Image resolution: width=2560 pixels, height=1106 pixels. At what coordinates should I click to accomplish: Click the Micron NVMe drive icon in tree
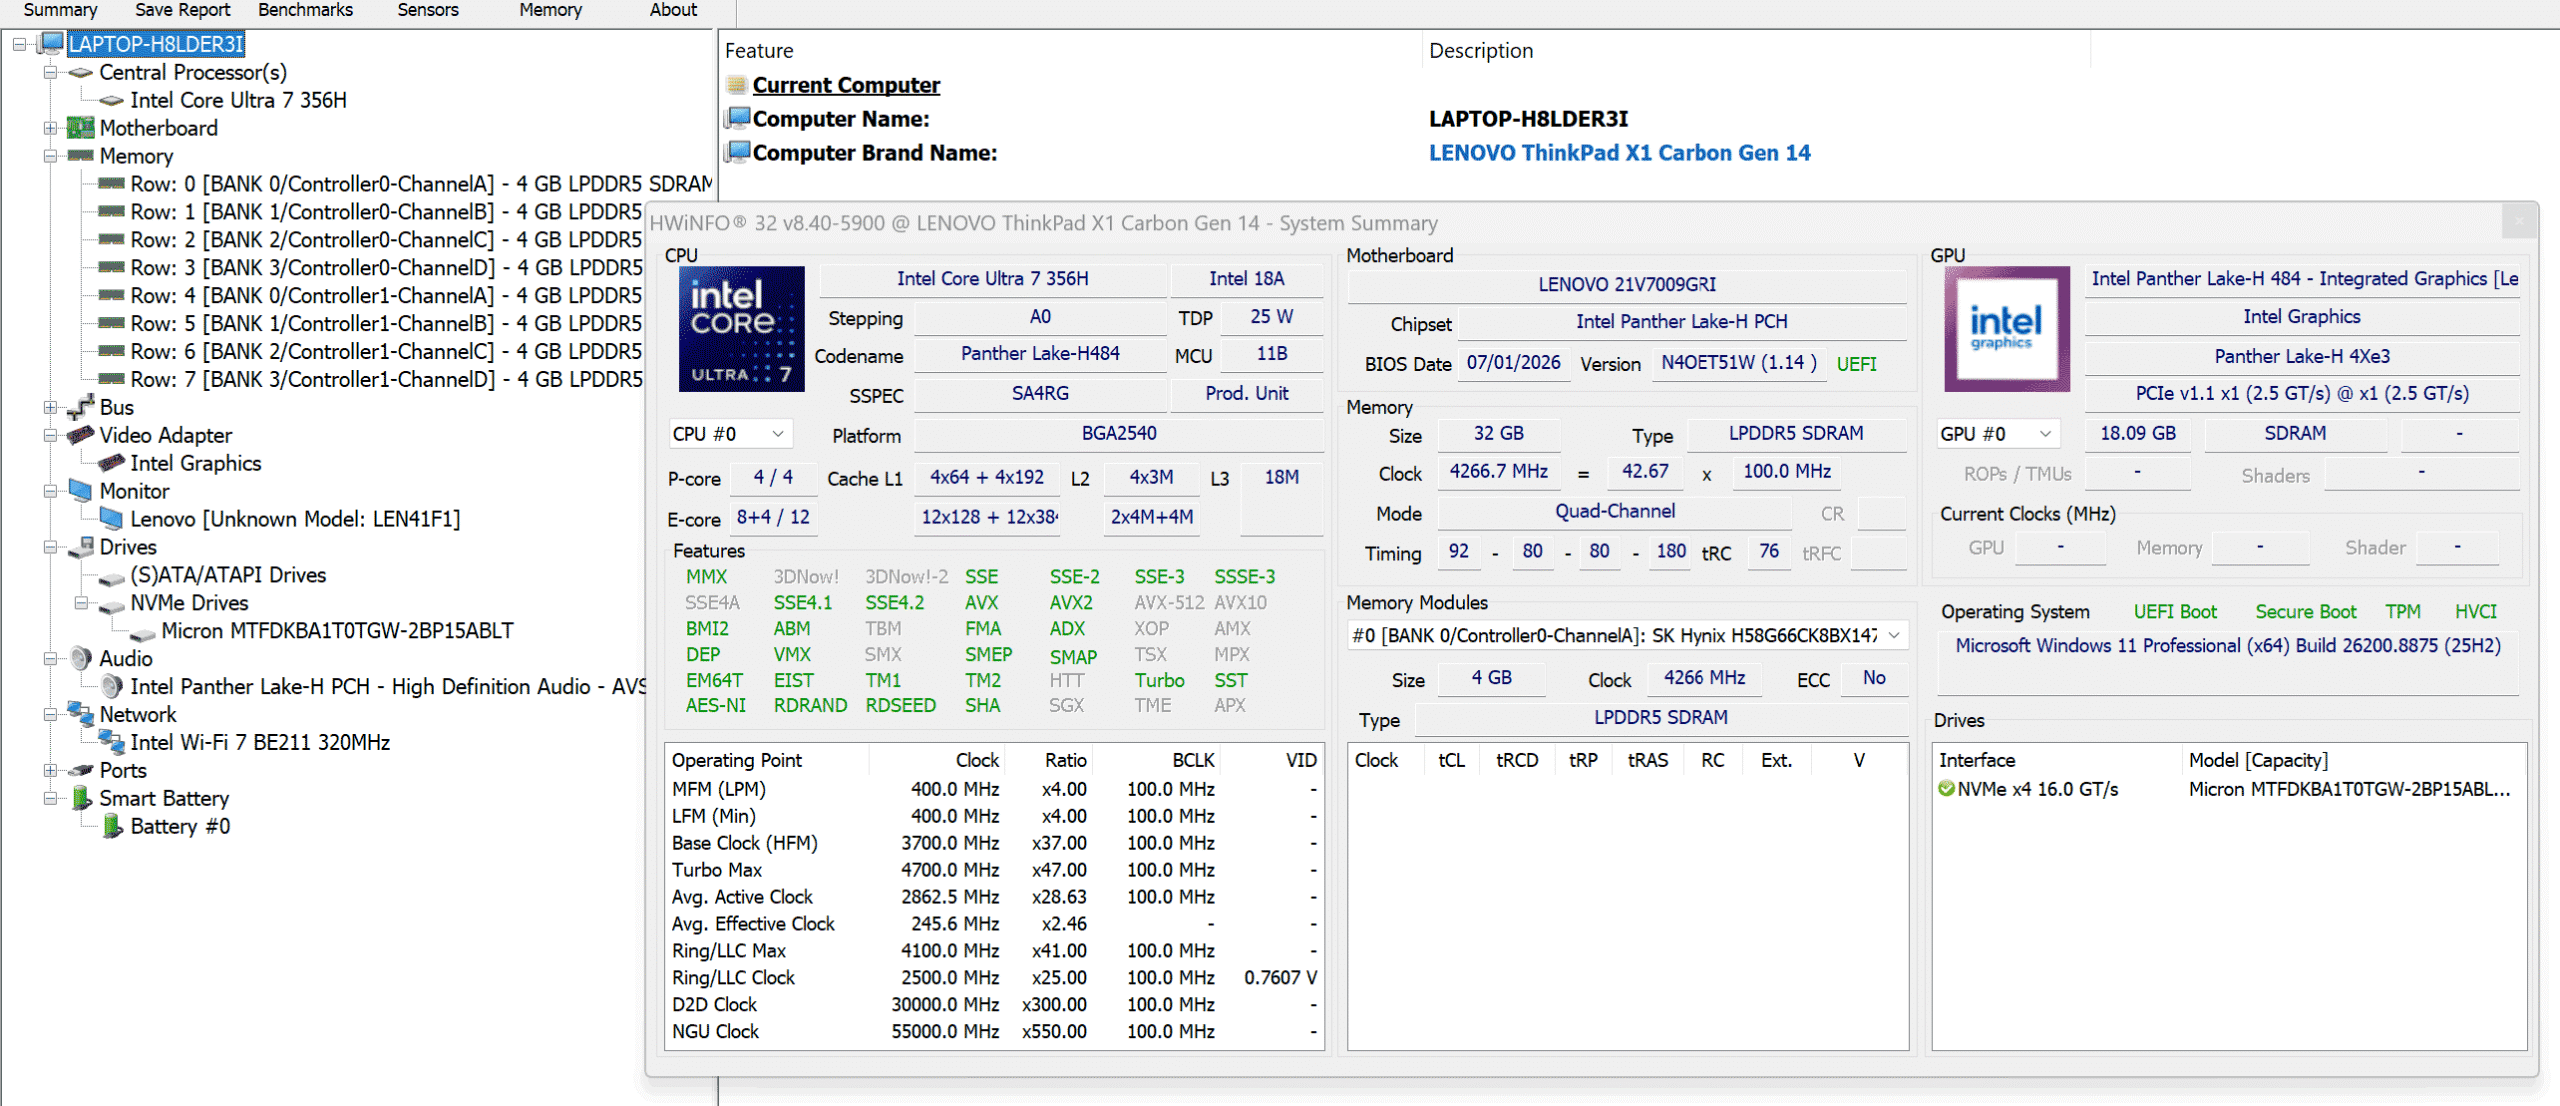pos(143,633)
